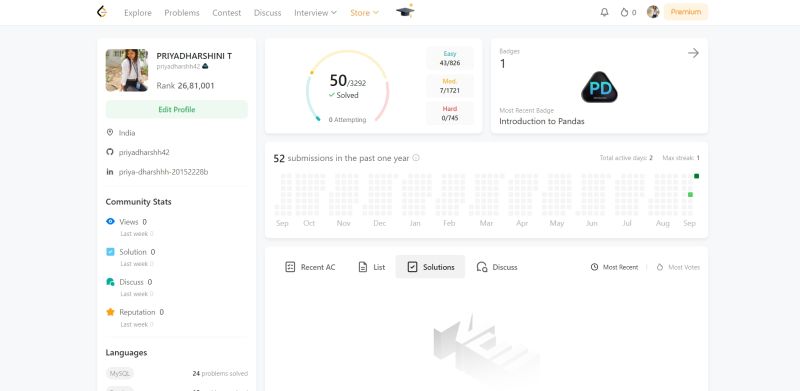The image size is (800, 391).
Task: Click the submissions info icon
Action: tap(416, 158)
